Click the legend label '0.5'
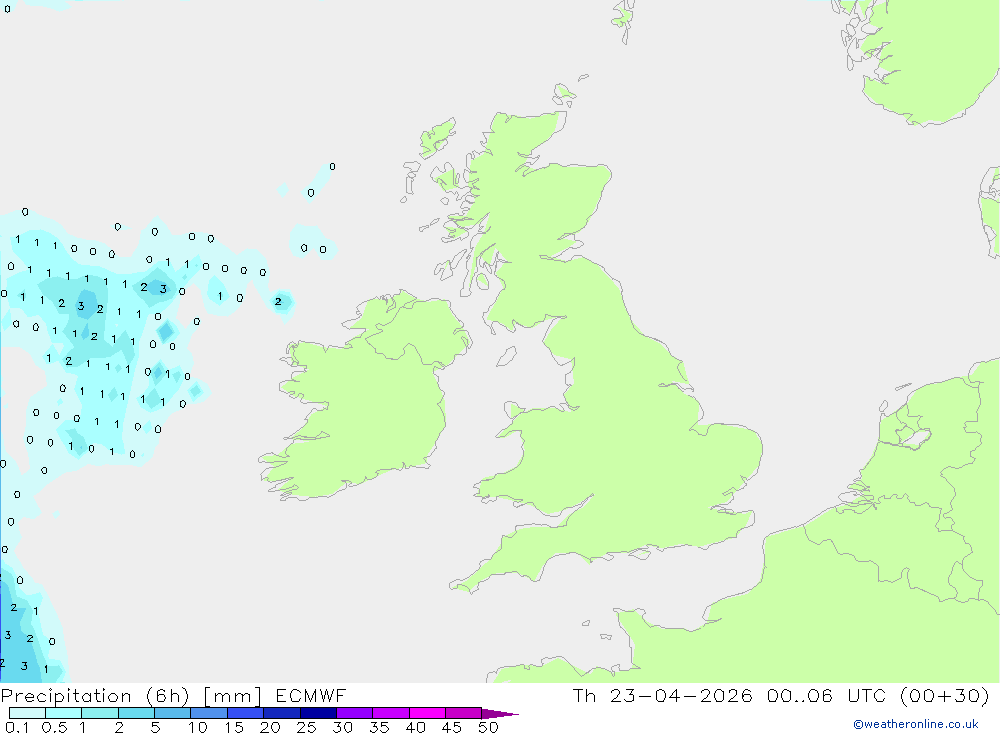 coord(54,727)
